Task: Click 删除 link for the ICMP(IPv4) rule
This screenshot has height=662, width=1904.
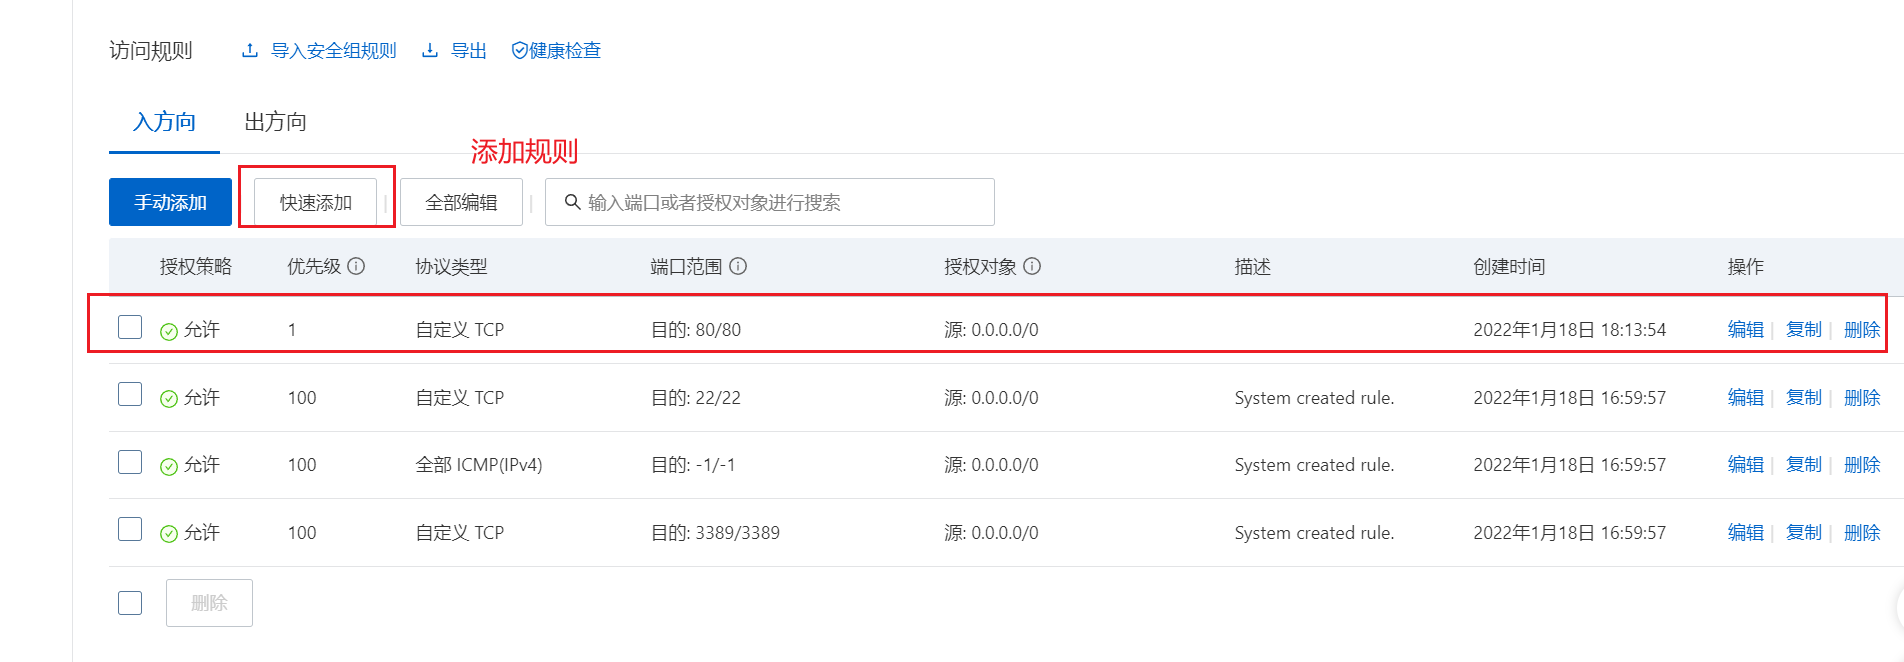Action: tap(1861, 464)
